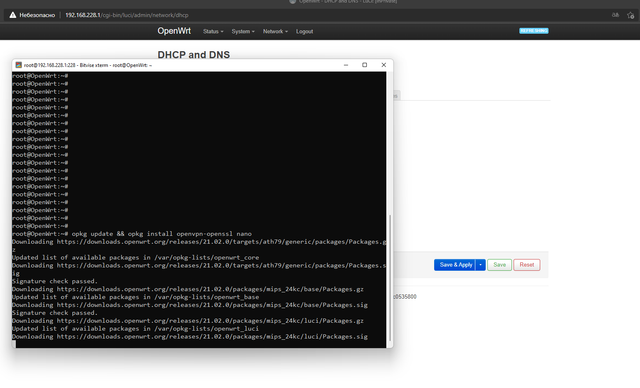Select the partially hidden tab behind terminal
This screenshot has height=388, width=640.
pos(397,95)
